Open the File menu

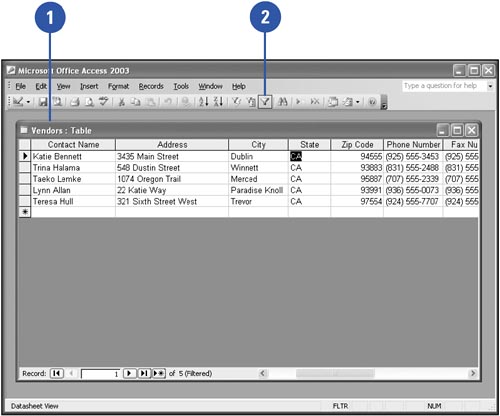point(21,86)
